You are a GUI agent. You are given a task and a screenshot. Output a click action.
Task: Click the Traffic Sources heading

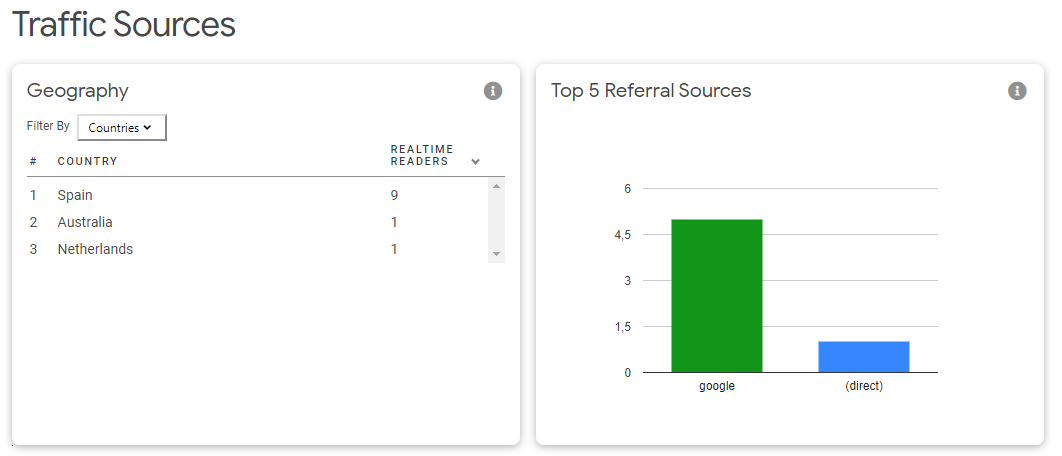(x=124, y=25)
